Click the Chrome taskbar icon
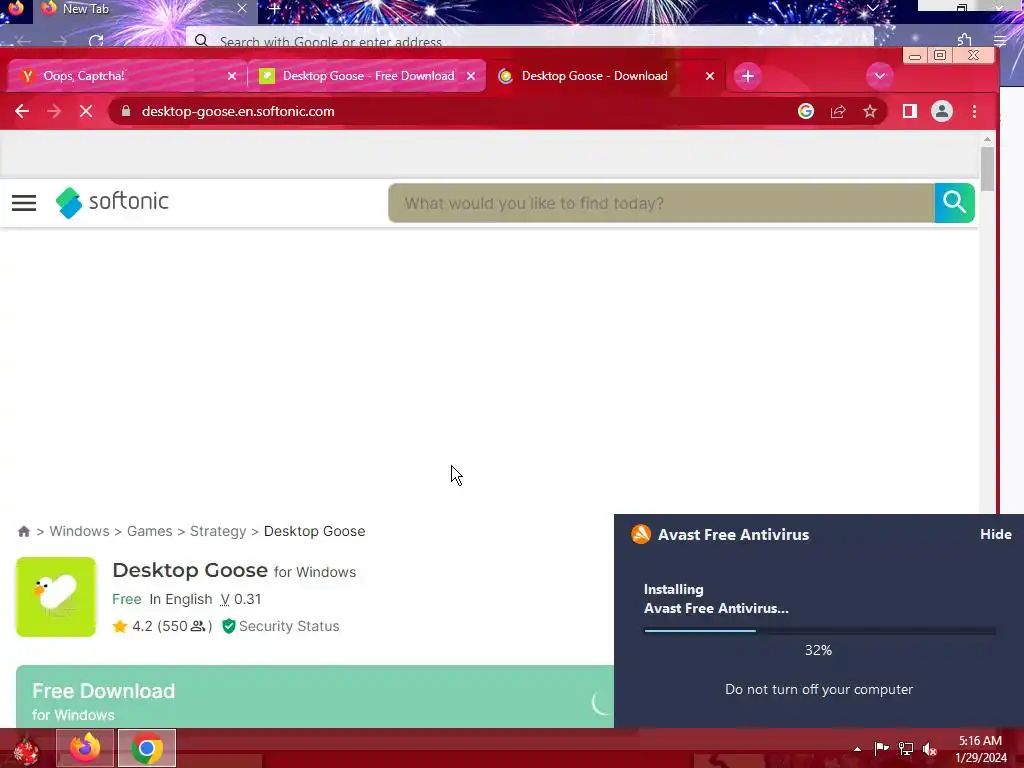The image size is (1024, 768). pyautogui.click(x=147, y=748)
